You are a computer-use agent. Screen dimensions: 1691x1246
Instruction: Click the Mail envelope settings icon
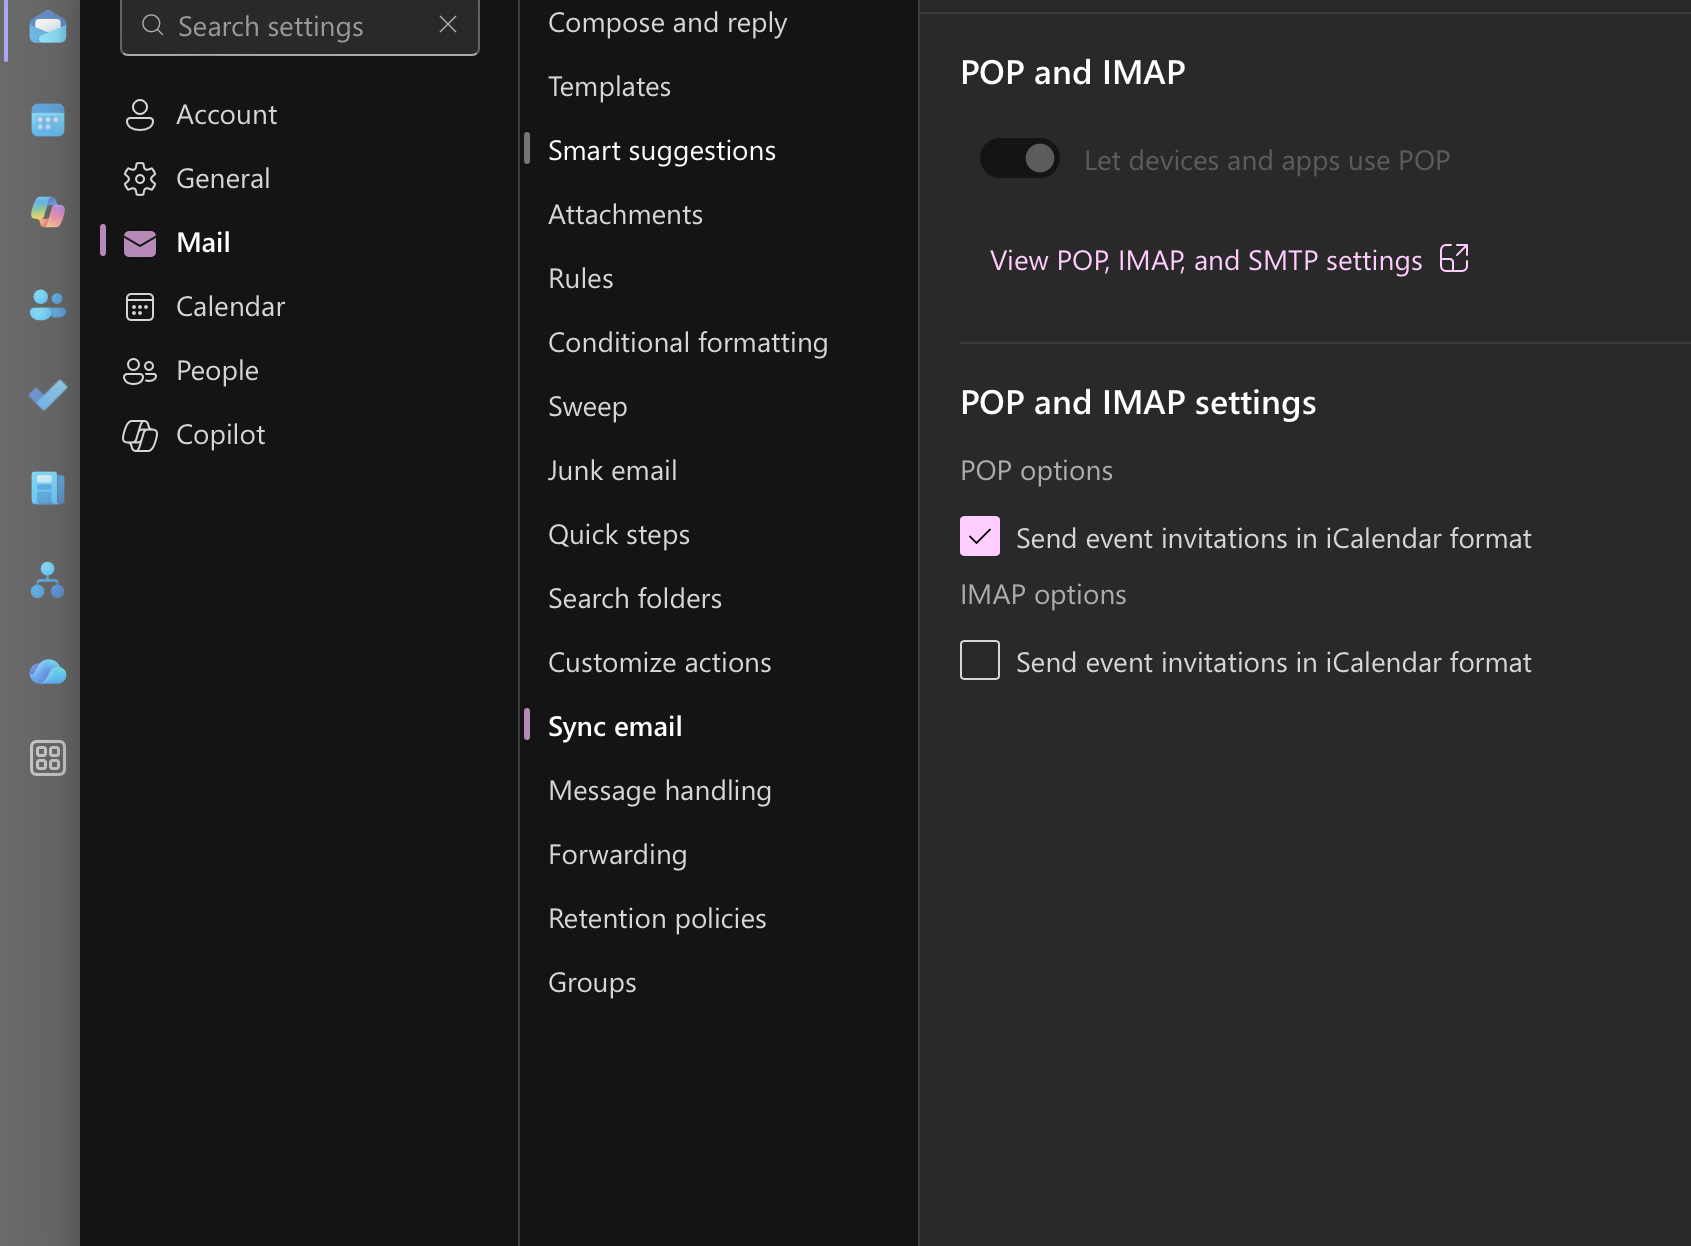pos(140,243)
